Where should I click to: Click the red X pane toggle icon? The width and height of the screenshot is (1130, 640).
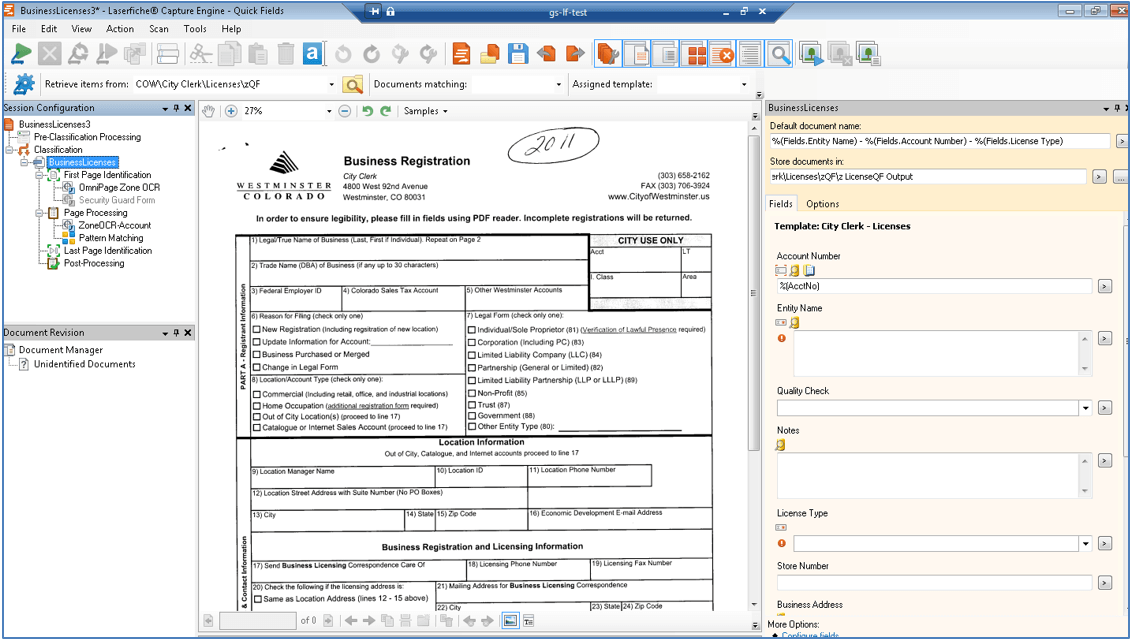[723, 54]
